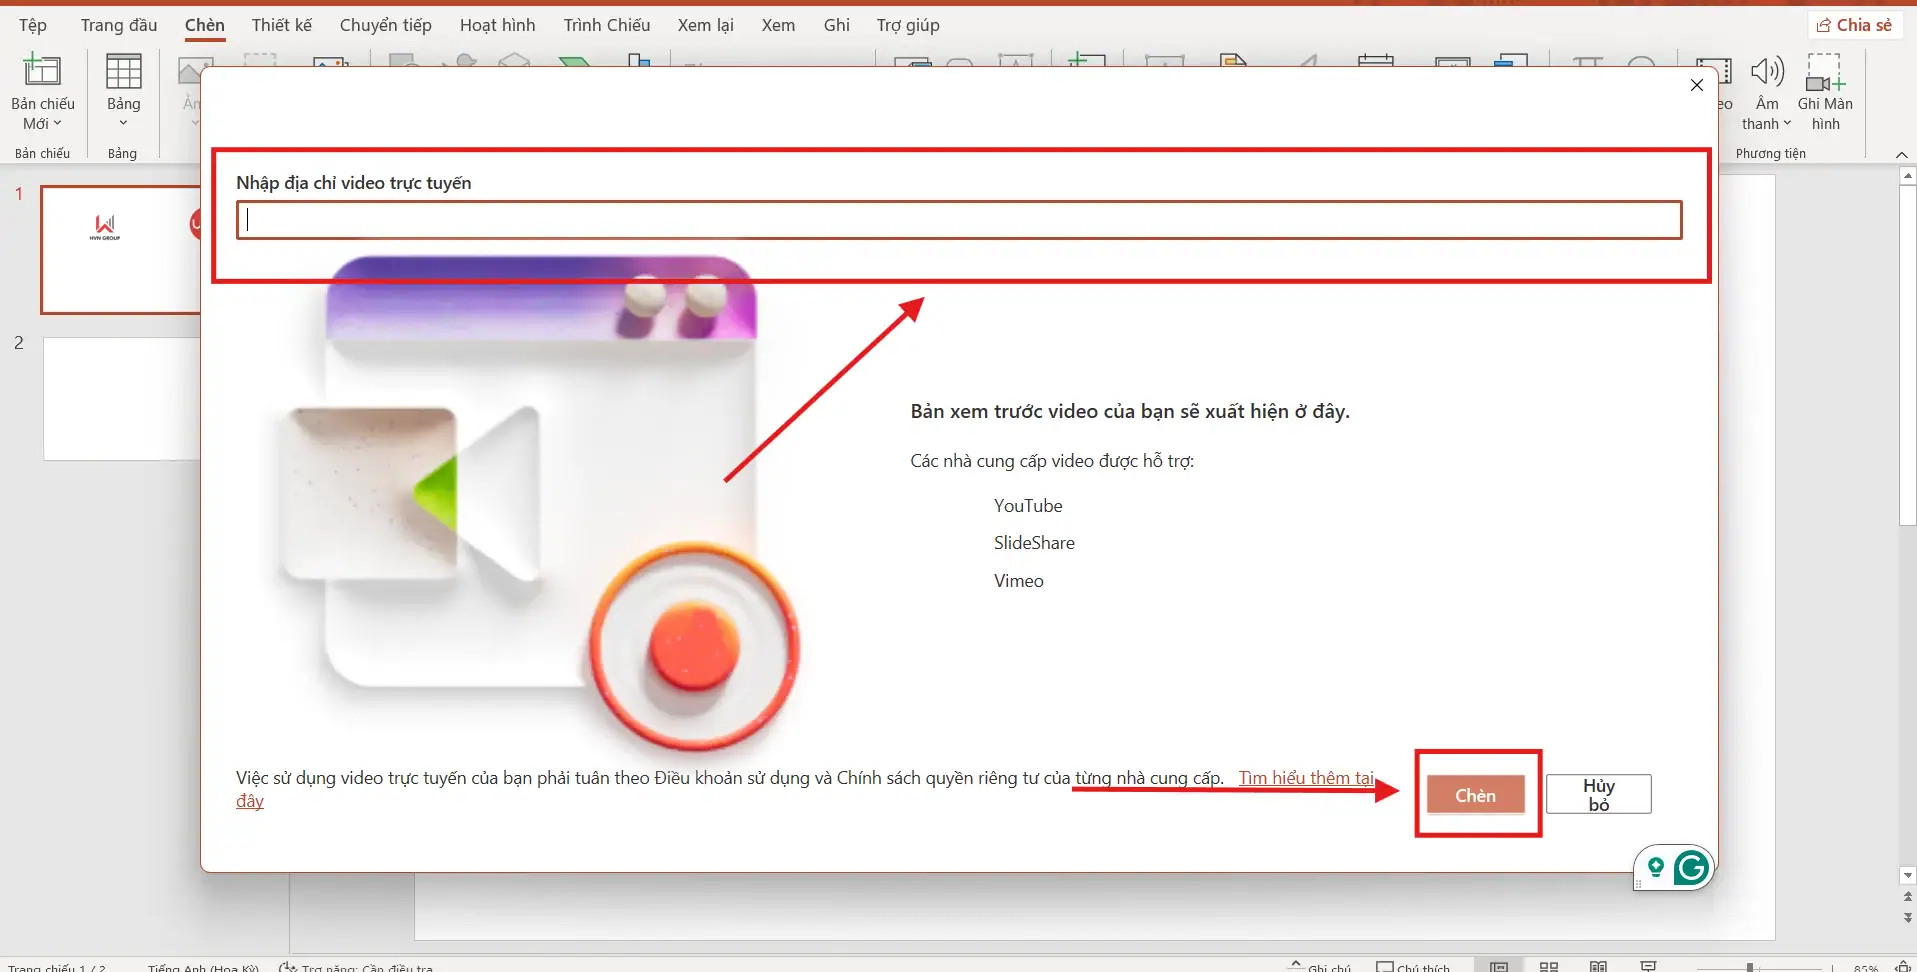The width and height of the screenshot is (1917, 972).
Task: Toggle the Ghi chú notes pane
Action: pyautogui.click(x=1320, y=966)
